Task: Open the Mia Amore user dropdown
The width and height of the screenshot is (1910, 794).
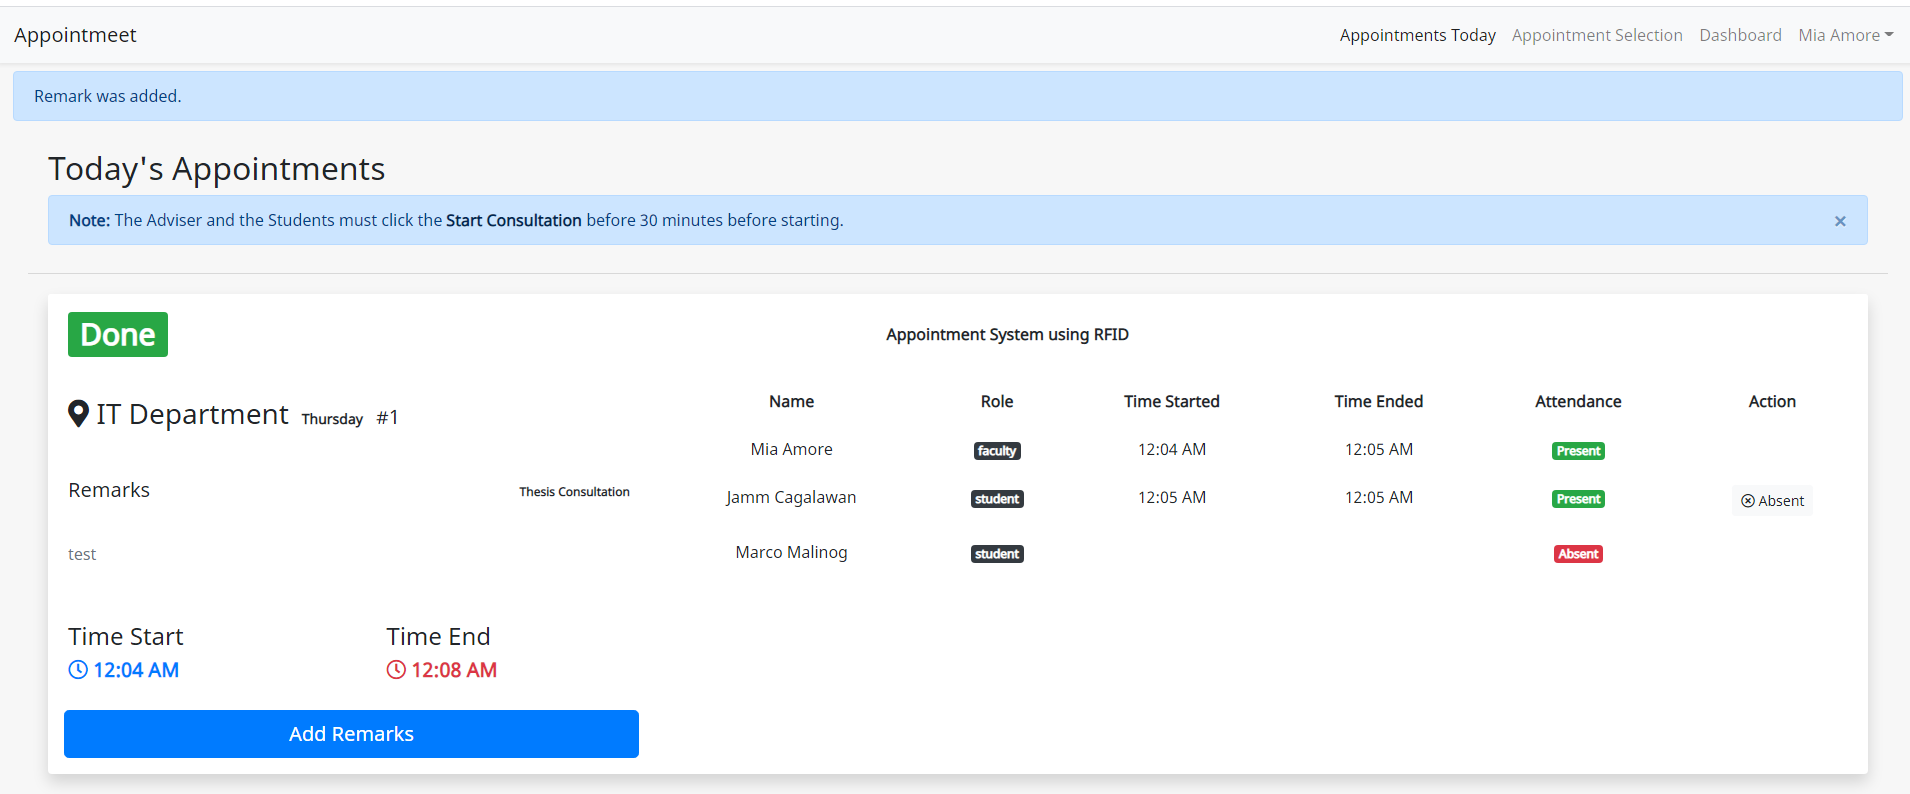Action: pos(1845,35)
